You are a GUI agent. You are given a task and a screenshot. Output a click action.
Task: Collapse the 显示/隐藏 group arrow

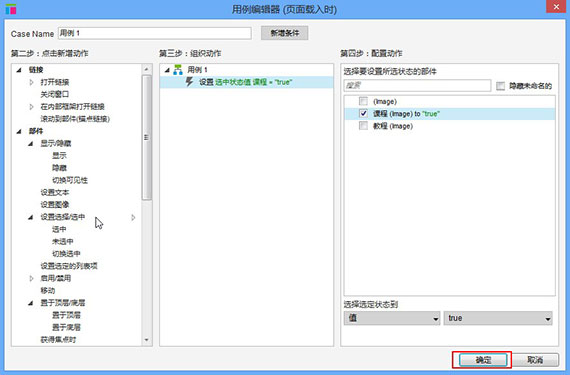(x=31, y=144)
